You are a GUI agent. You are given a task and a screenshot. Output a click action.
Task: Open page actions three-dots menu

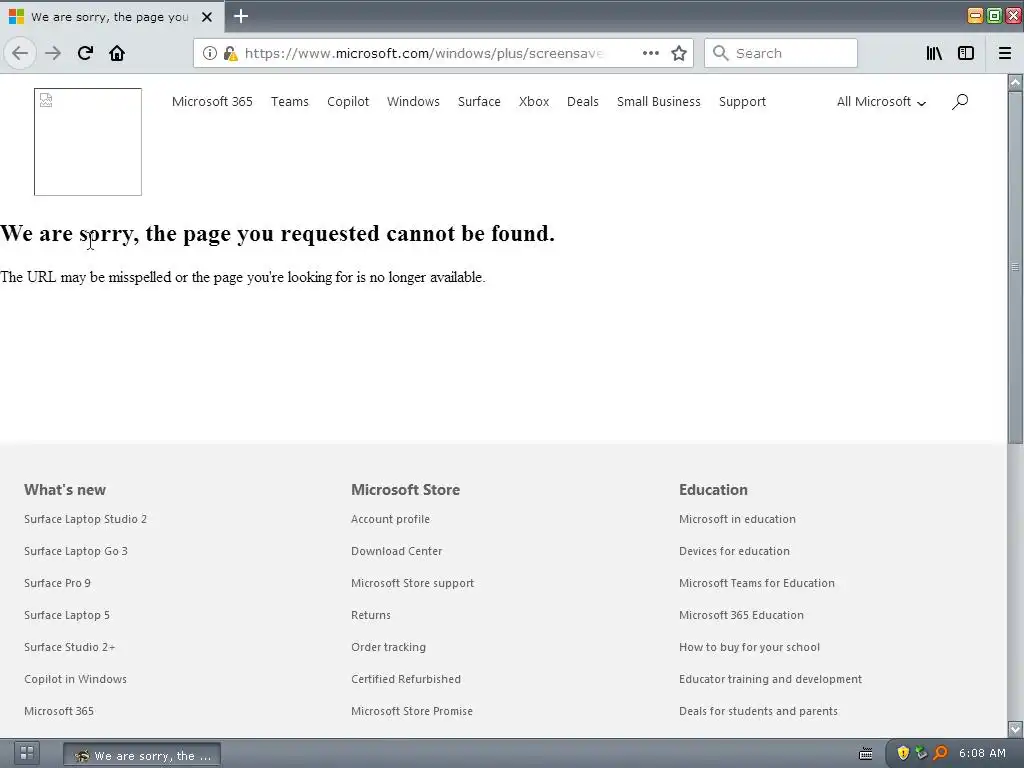(x=650, y=53)
